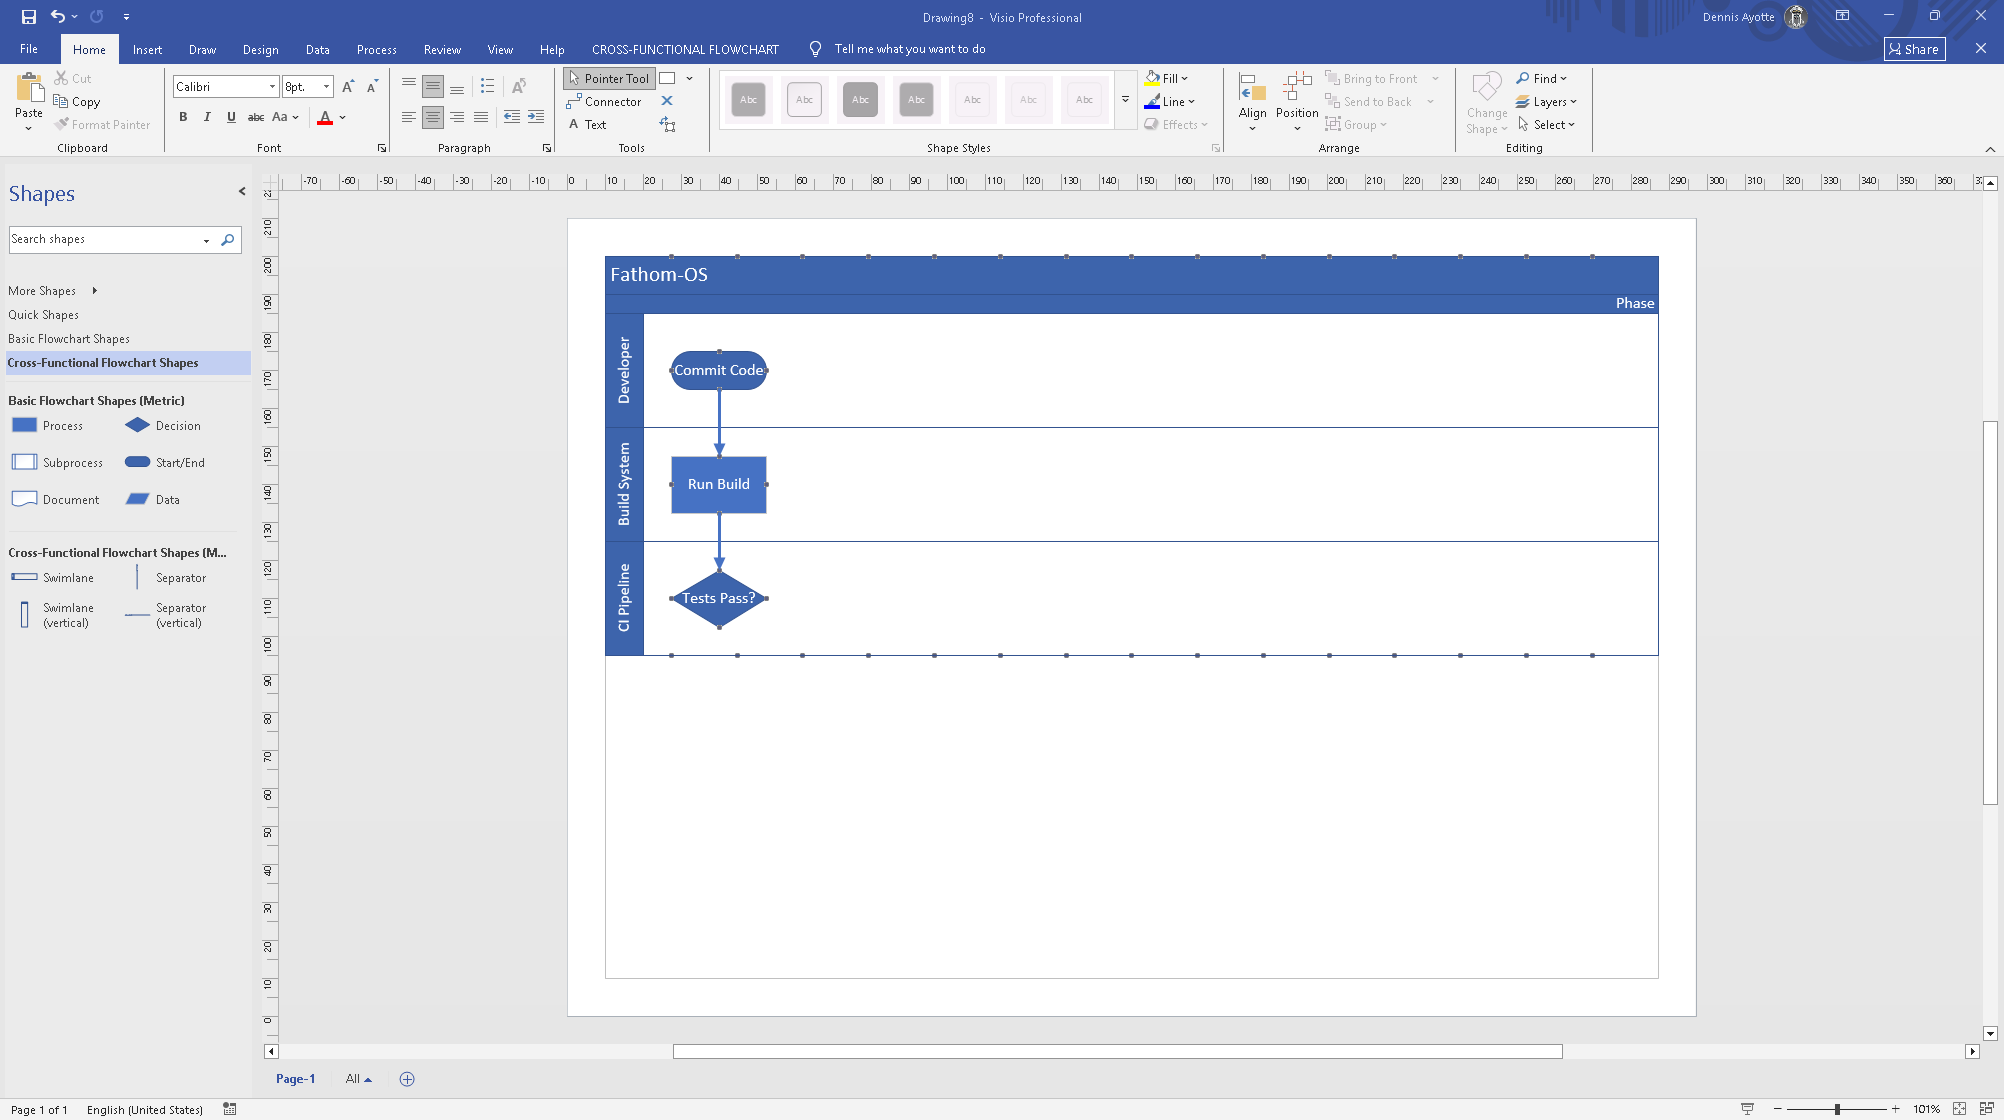This screenshot has width=2004, height=1120.
Task: Toggle Strikethrough formatting
Action: pos(256,117)
